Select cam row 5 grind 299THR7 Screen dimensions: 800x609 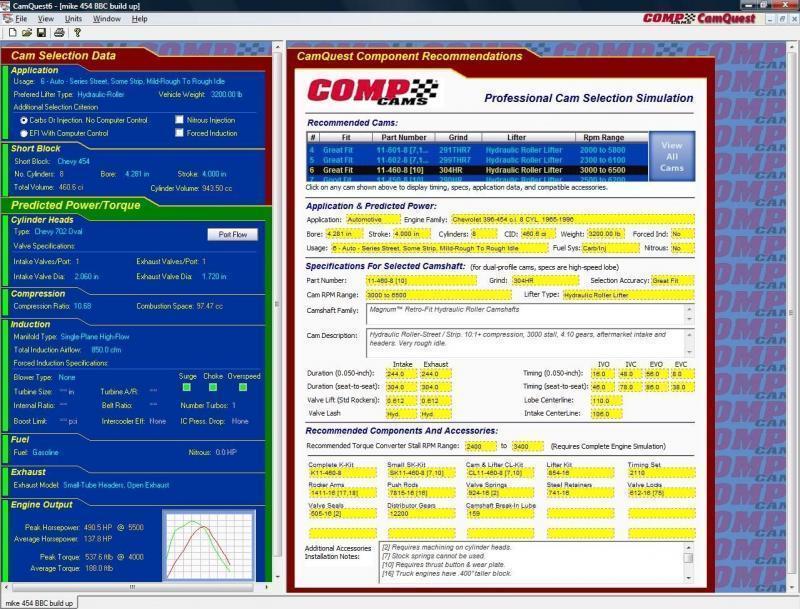[x=477, y=160]
